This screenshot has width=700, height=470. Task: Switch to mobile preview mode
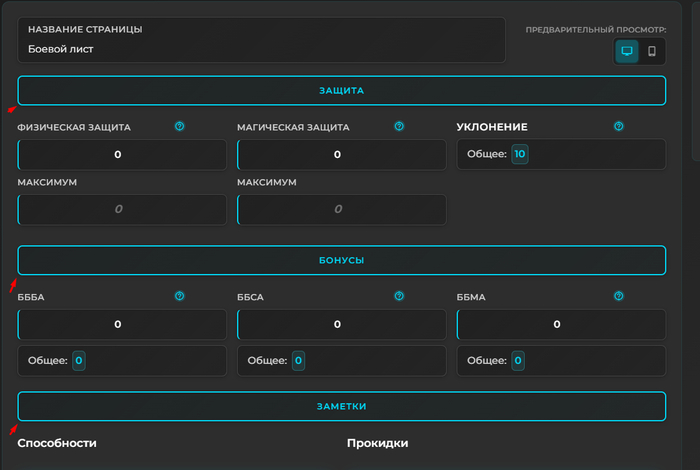[x=652, y=51]
